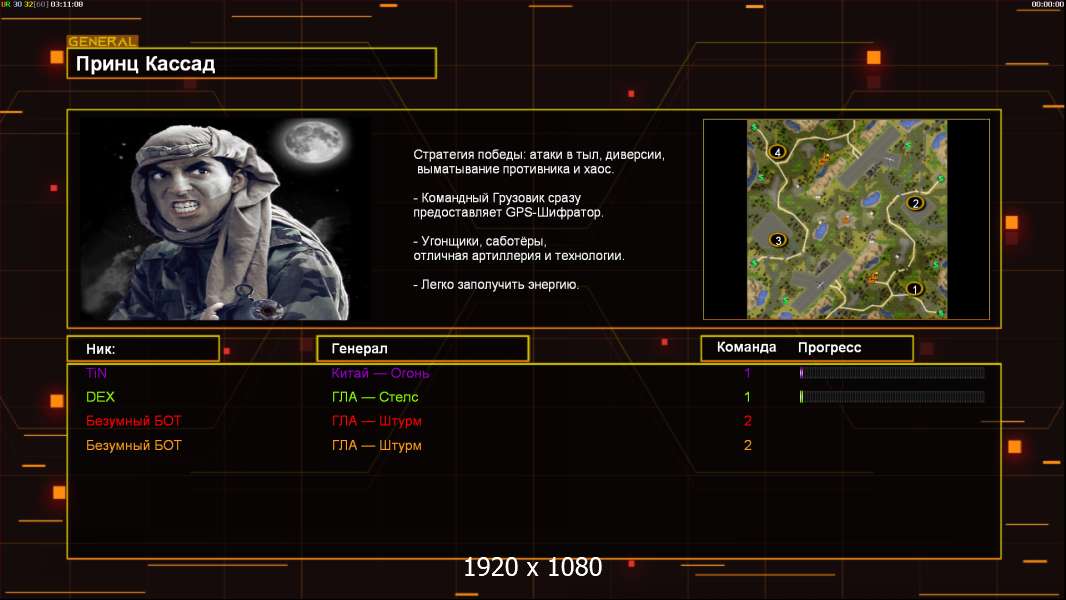The width and height of the screenshot is (1066, 600).
Task: Click the 'Легко заполучить энергию' text line
Action: pyautogui.click(x=496, y=285)
